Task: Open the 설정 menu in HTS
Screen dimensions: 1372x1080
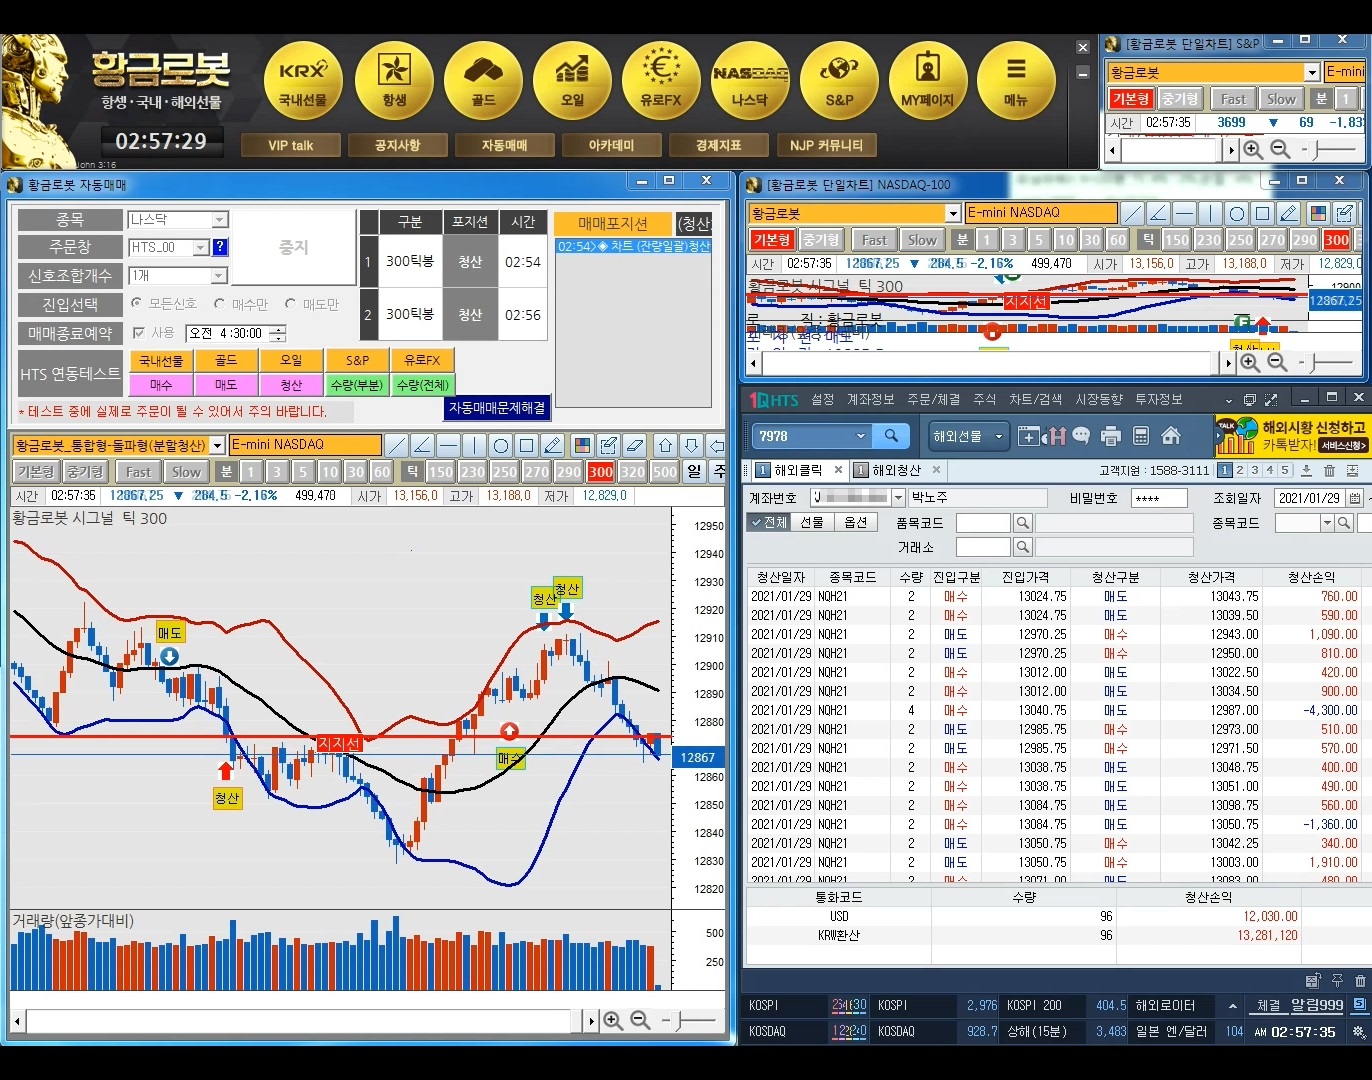Action: pos(822,399)
